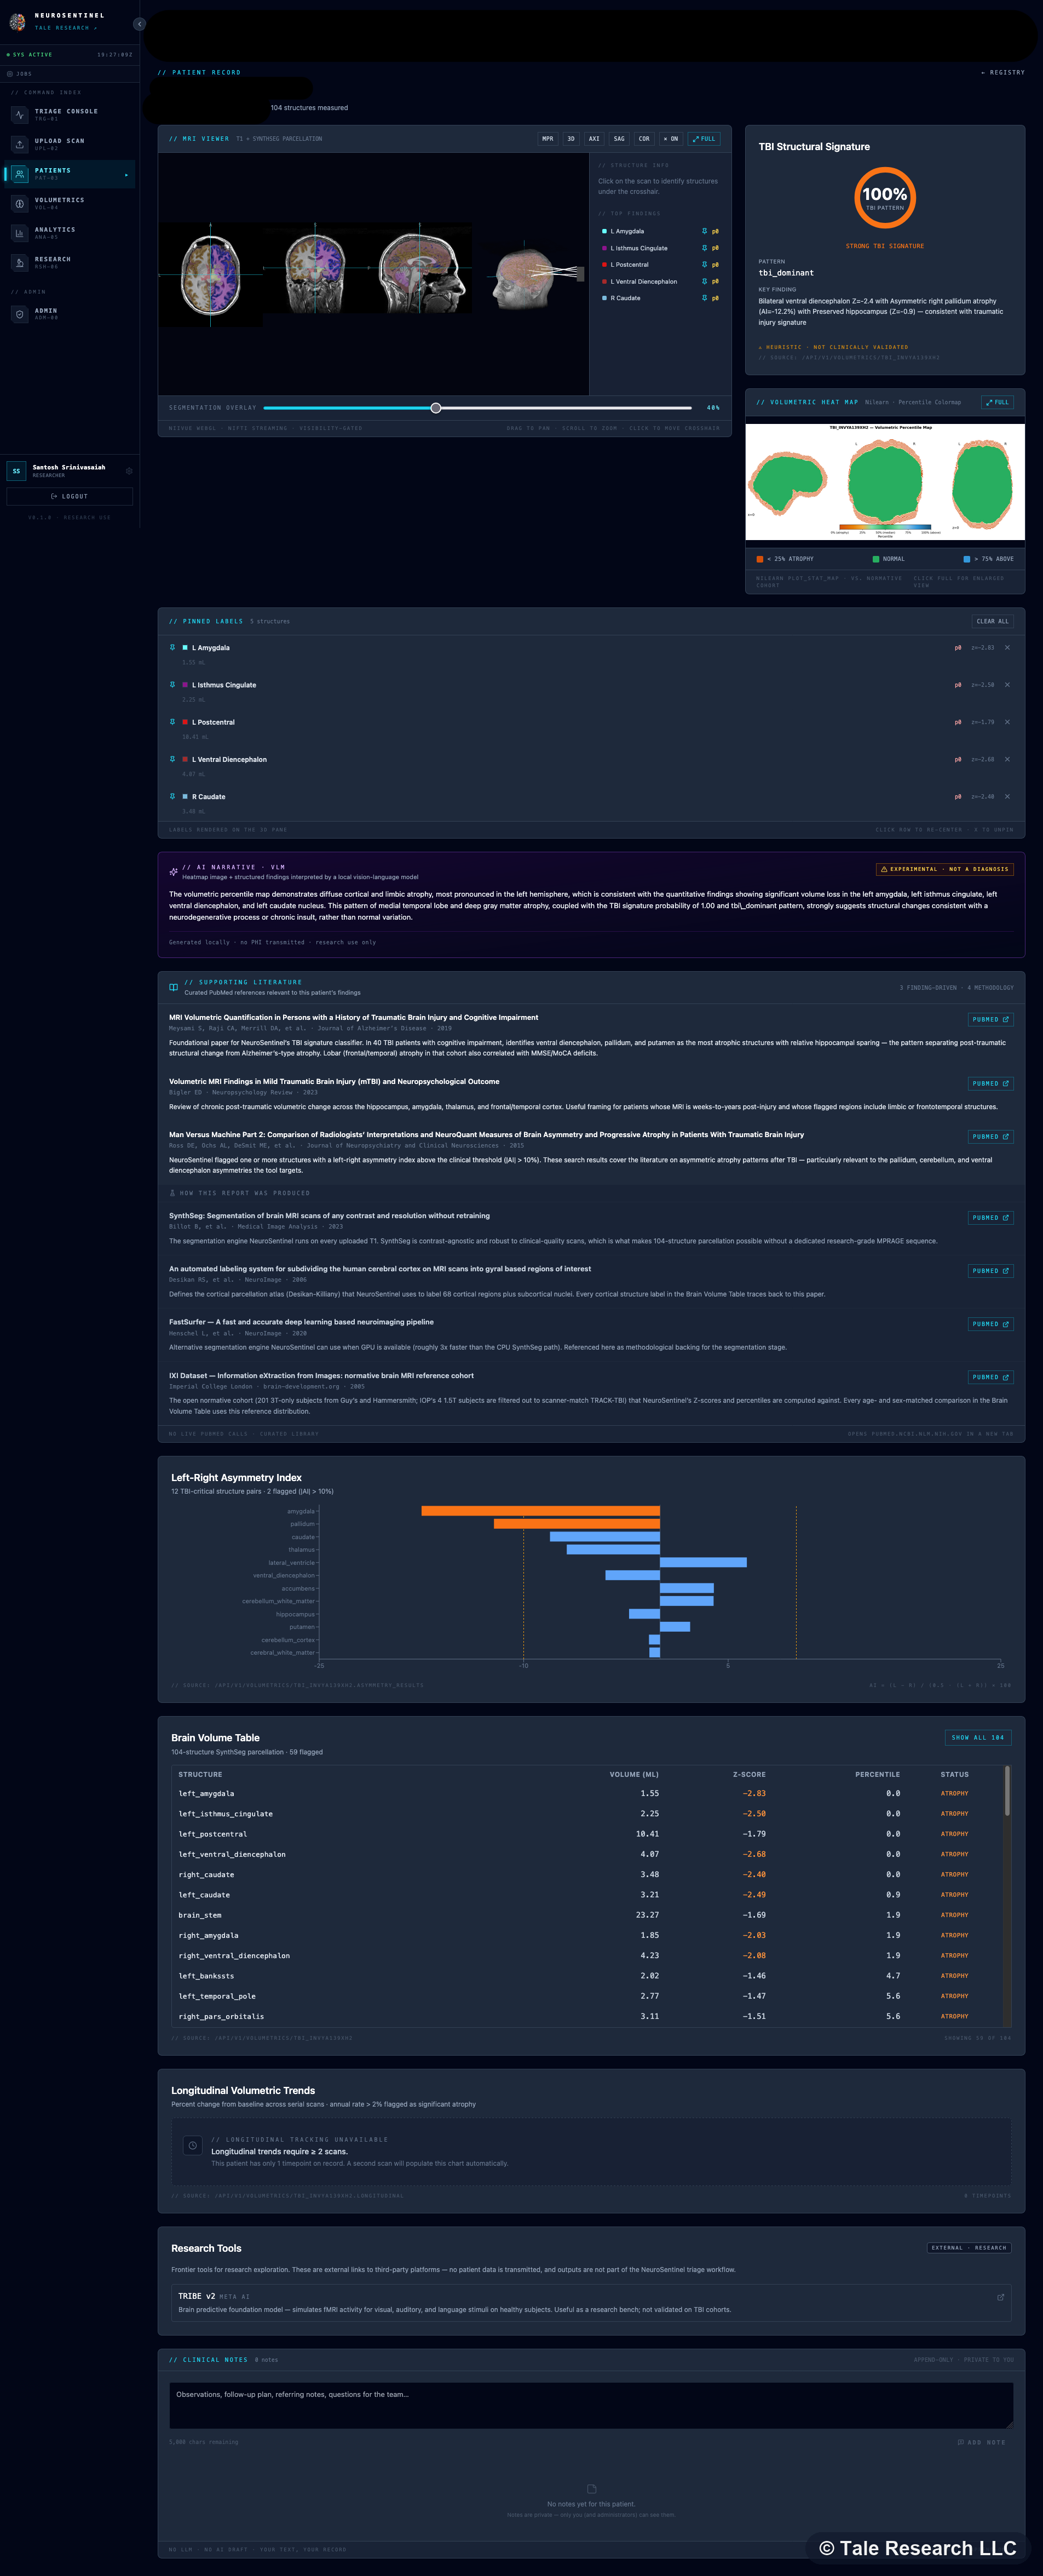Open Volumetrics via the brain icon
This screenshot has height=2576, width=1043.
pos(20,204)
